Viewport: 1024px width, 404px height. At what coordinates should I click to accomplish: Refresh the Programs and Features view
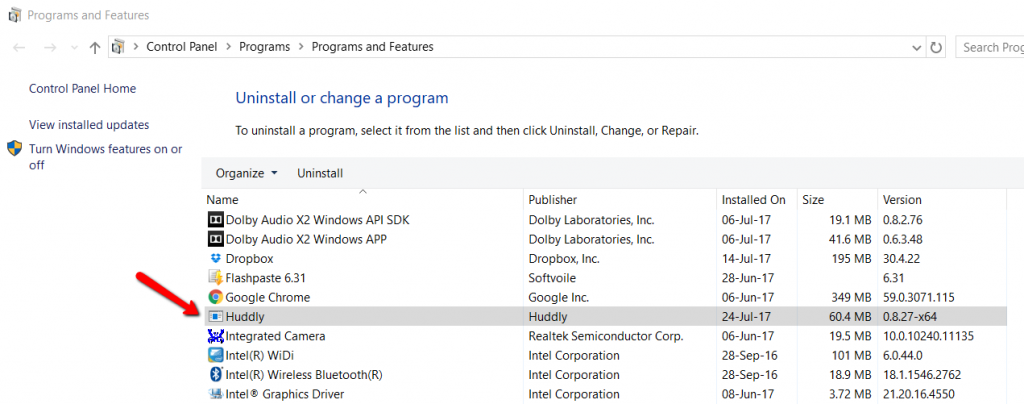pos(936,47)
